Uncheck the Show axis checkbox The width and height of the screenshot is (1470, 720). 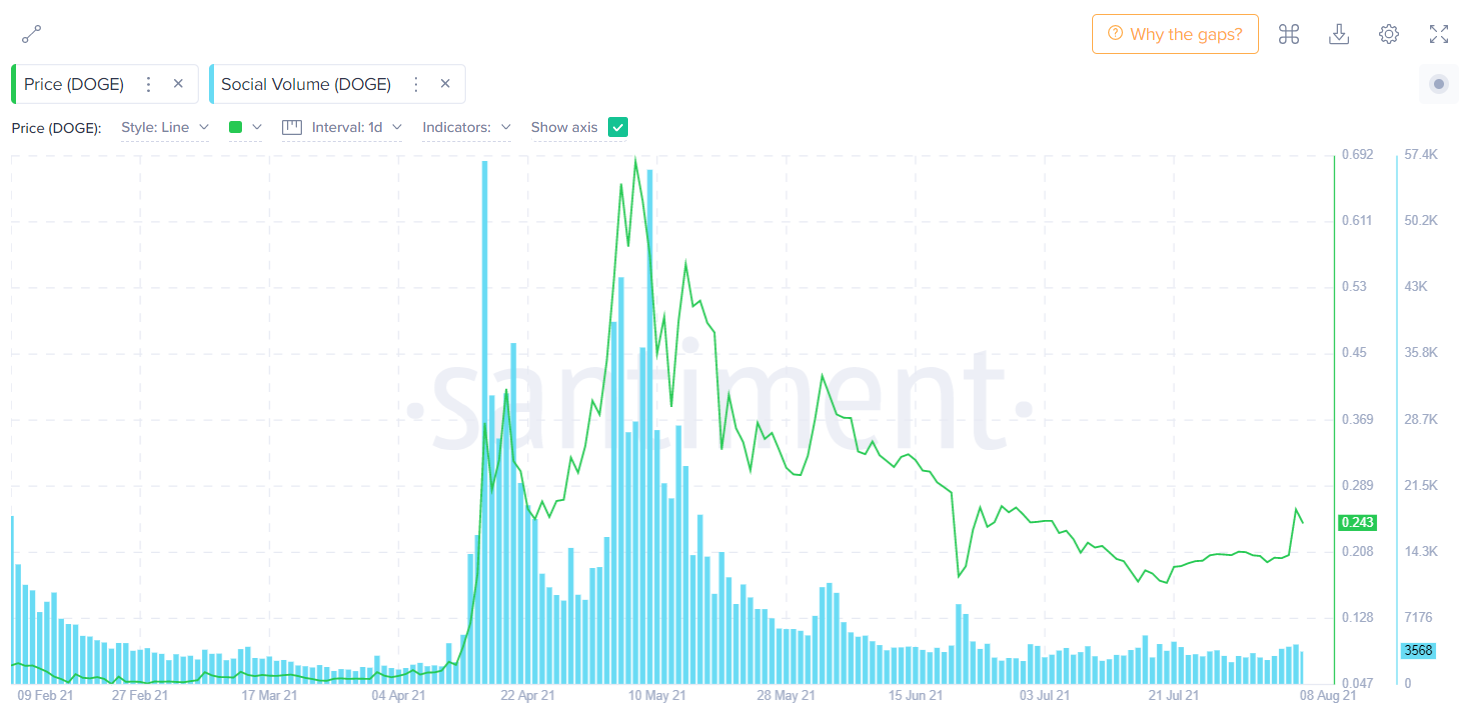pos(618,127)
